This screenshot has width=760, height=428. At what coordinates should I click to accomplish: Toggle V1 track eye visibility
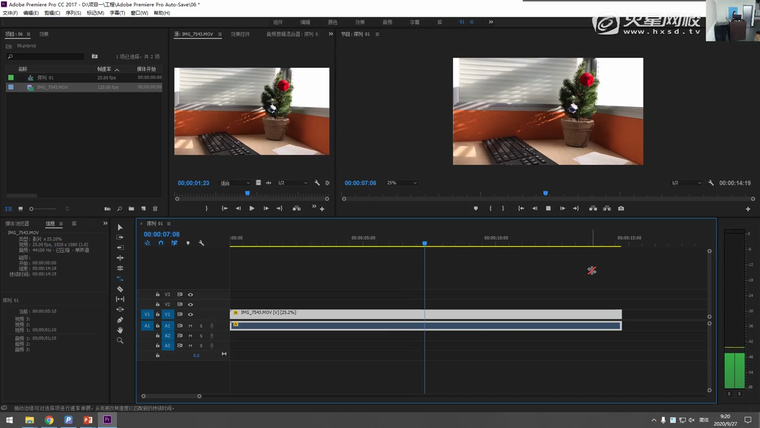coord(190,314)
